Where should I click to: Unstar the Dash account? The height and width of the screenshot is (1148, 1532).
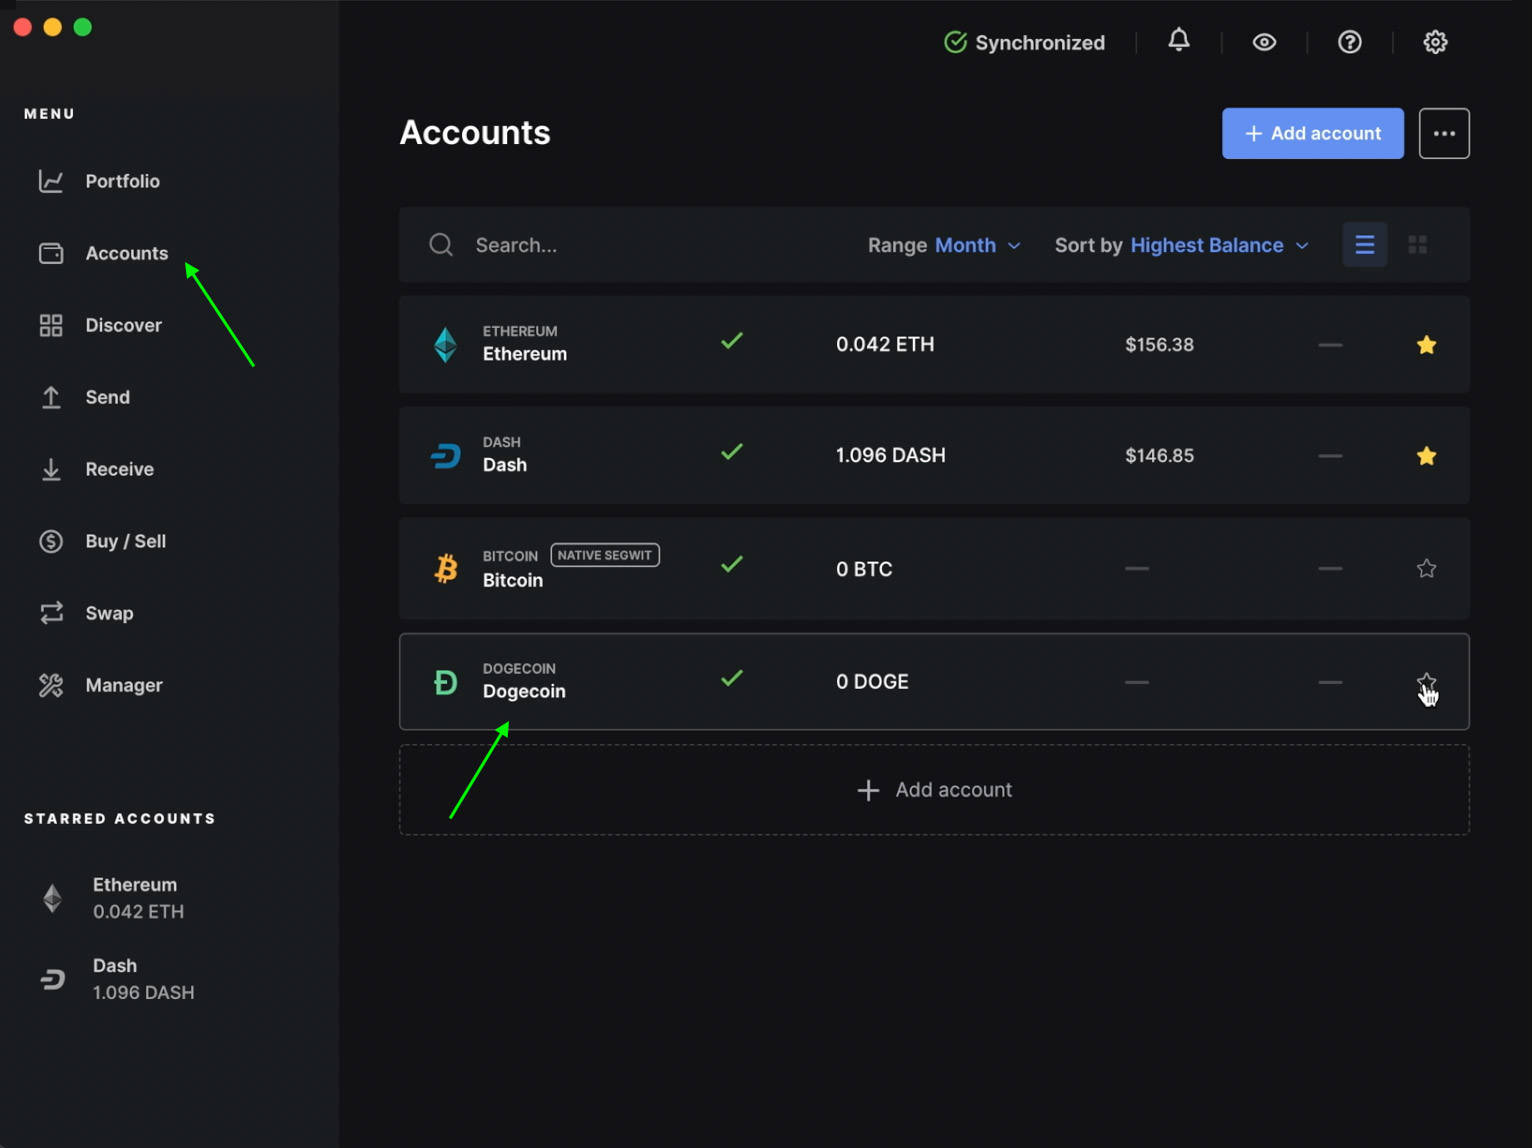(1426, 456)
